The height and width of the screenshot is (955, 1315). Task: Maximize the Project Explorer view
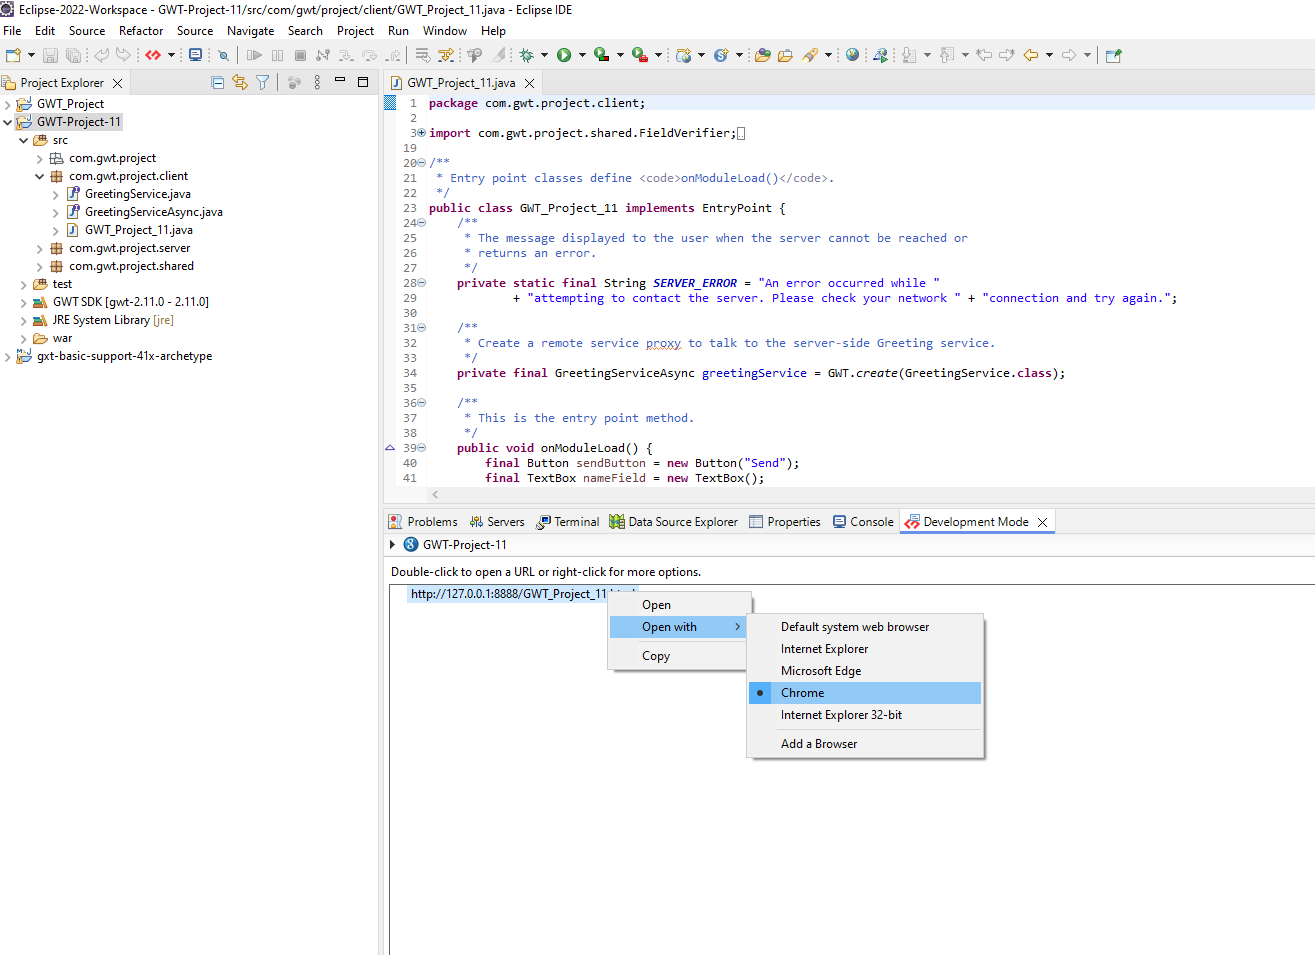363,82
